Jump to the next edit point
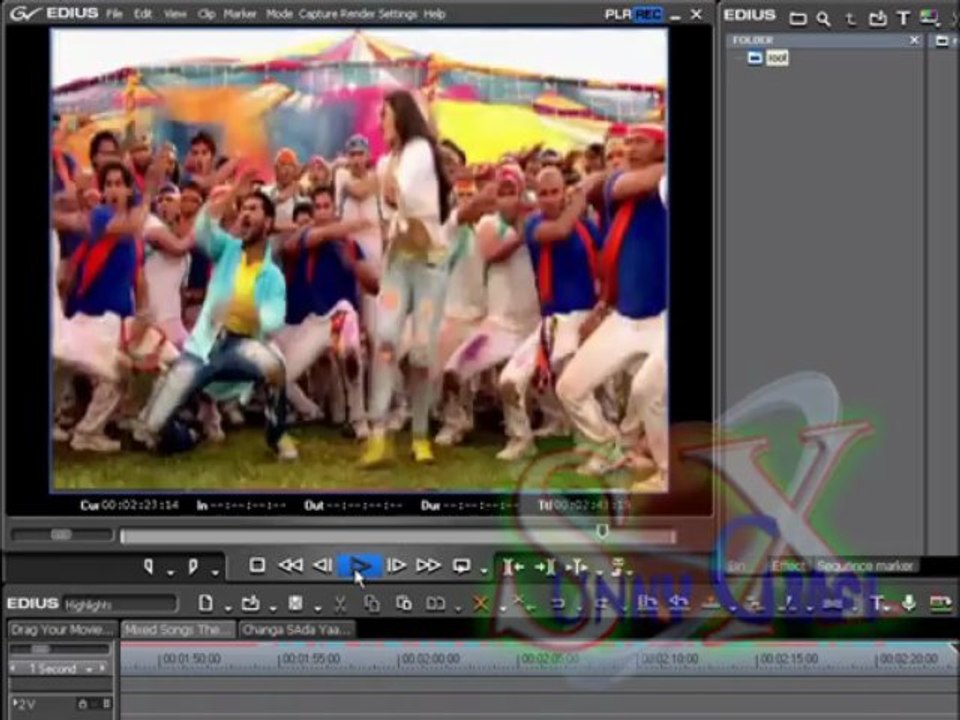 pyautogui.click(x=544, y=567)
